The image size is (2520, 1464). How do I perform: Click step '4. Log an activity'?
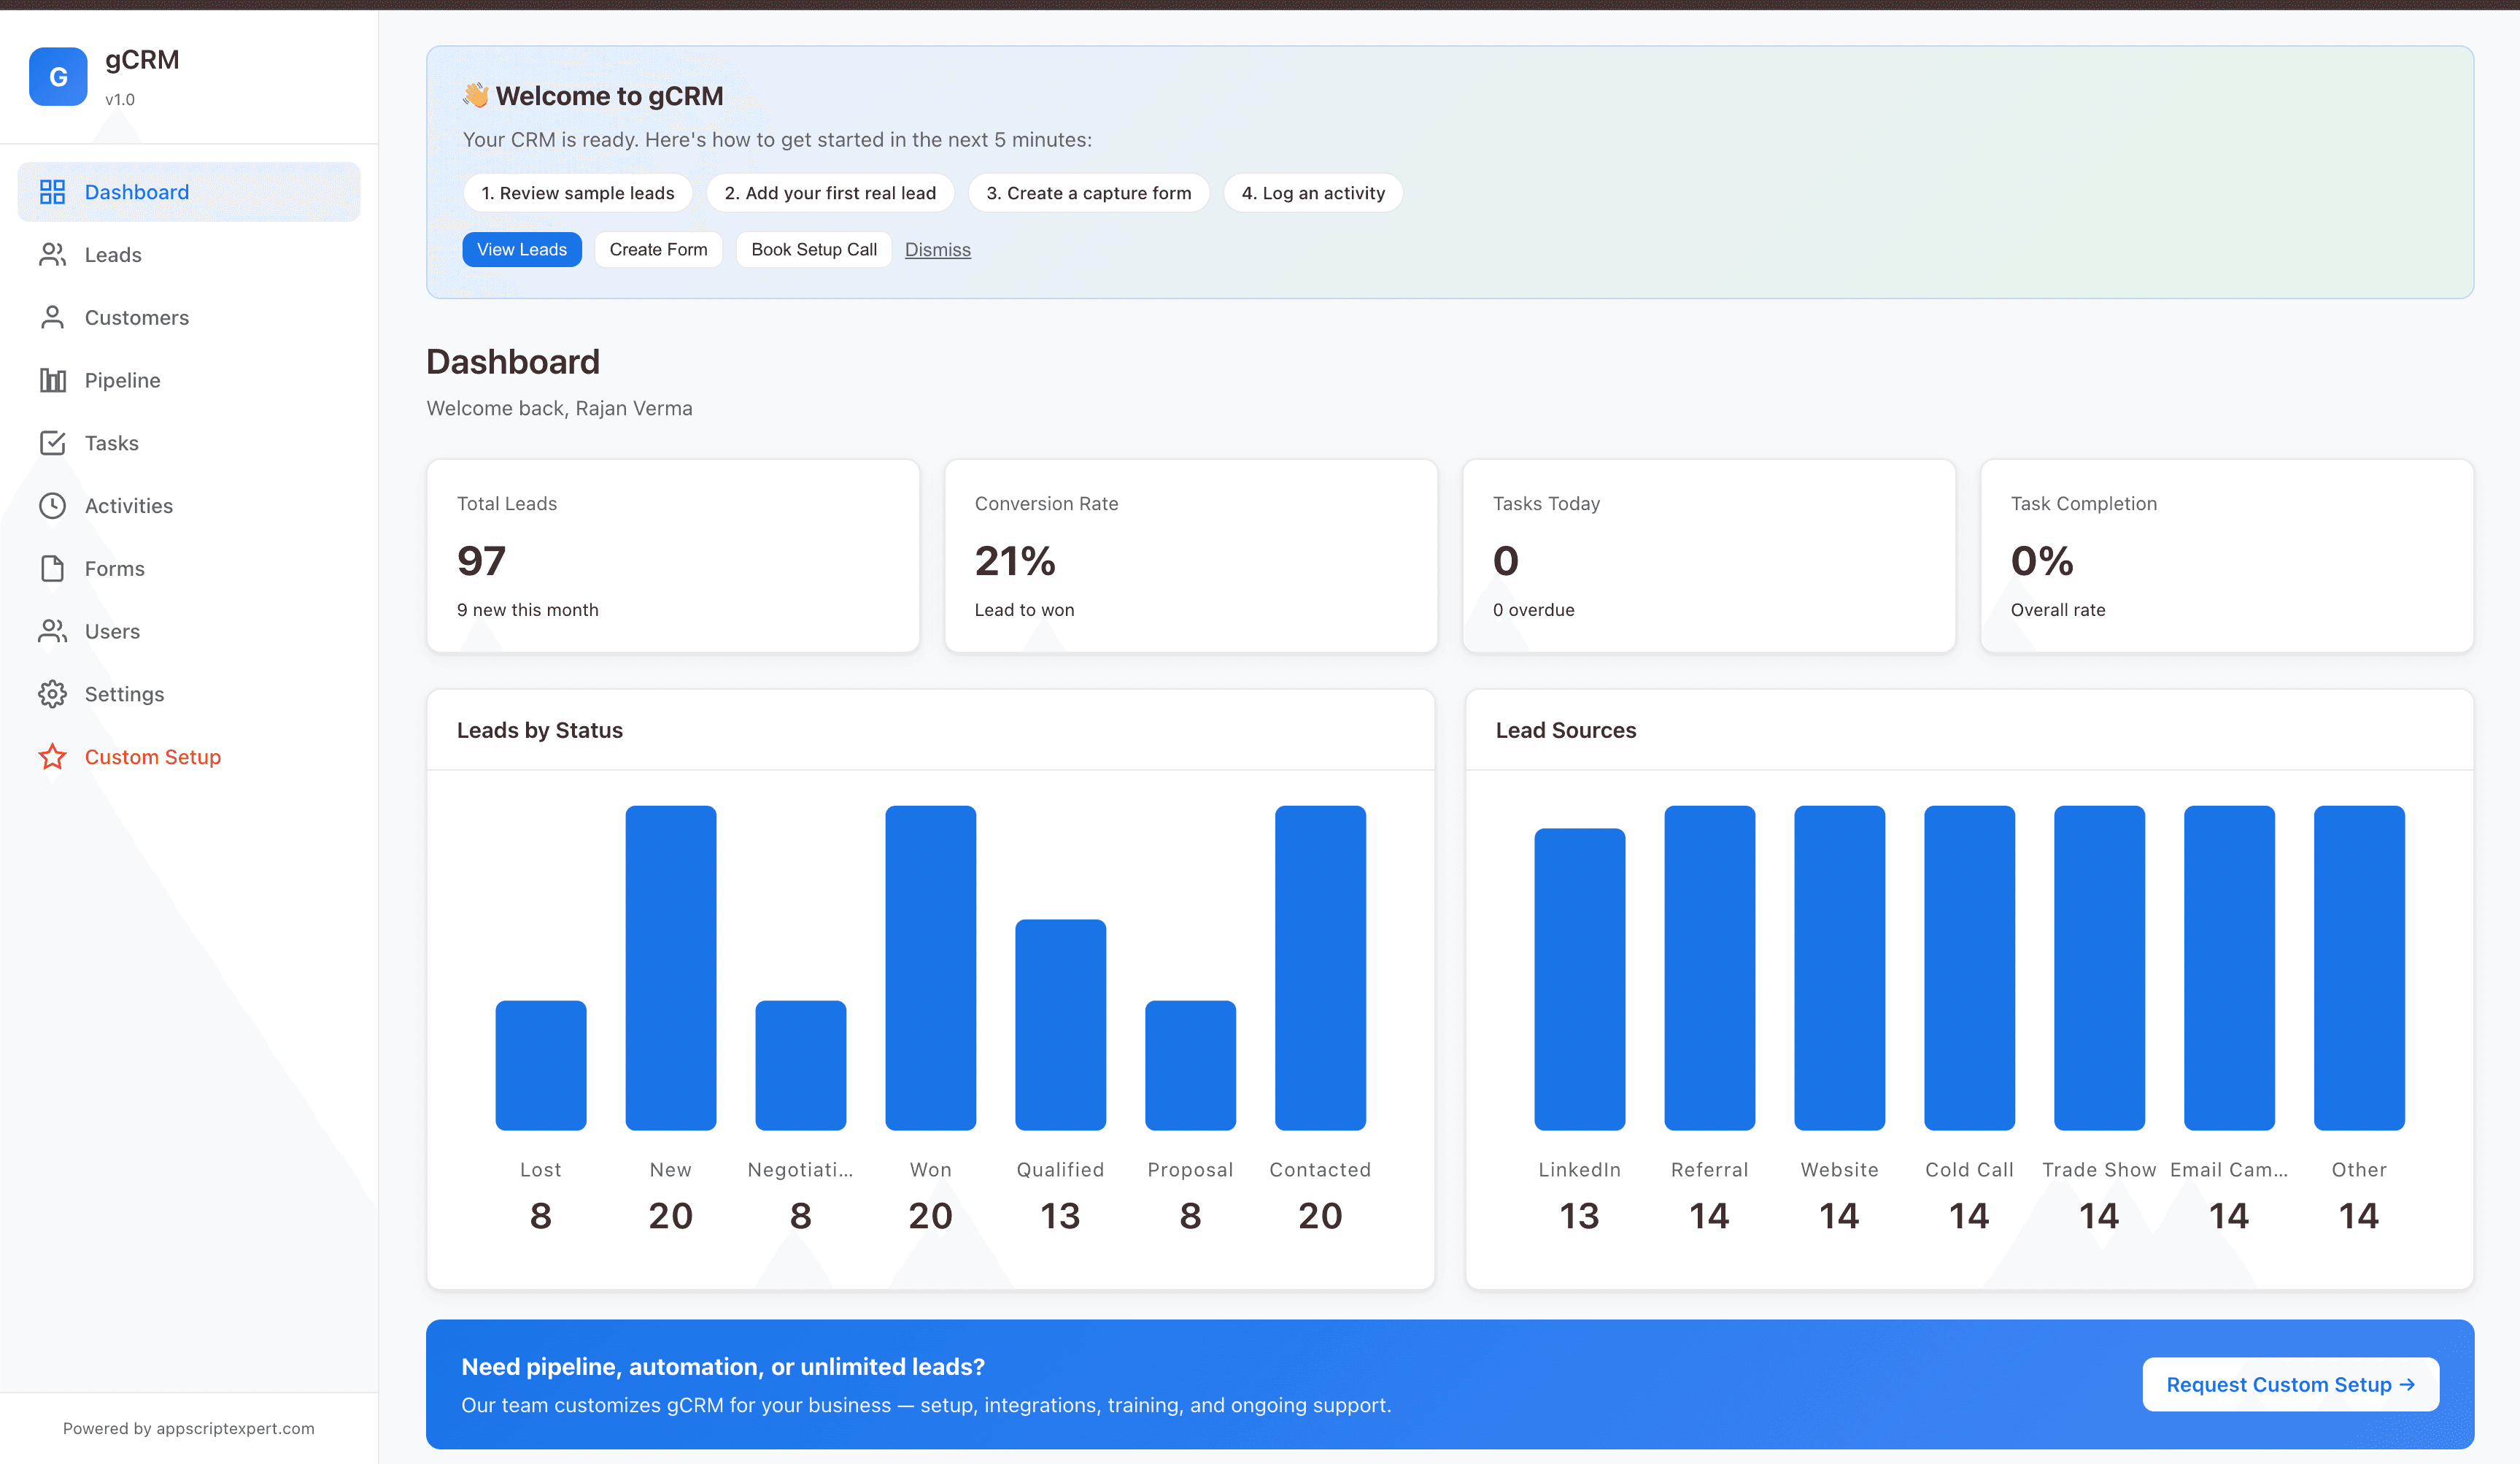(x=1313, y=193)
